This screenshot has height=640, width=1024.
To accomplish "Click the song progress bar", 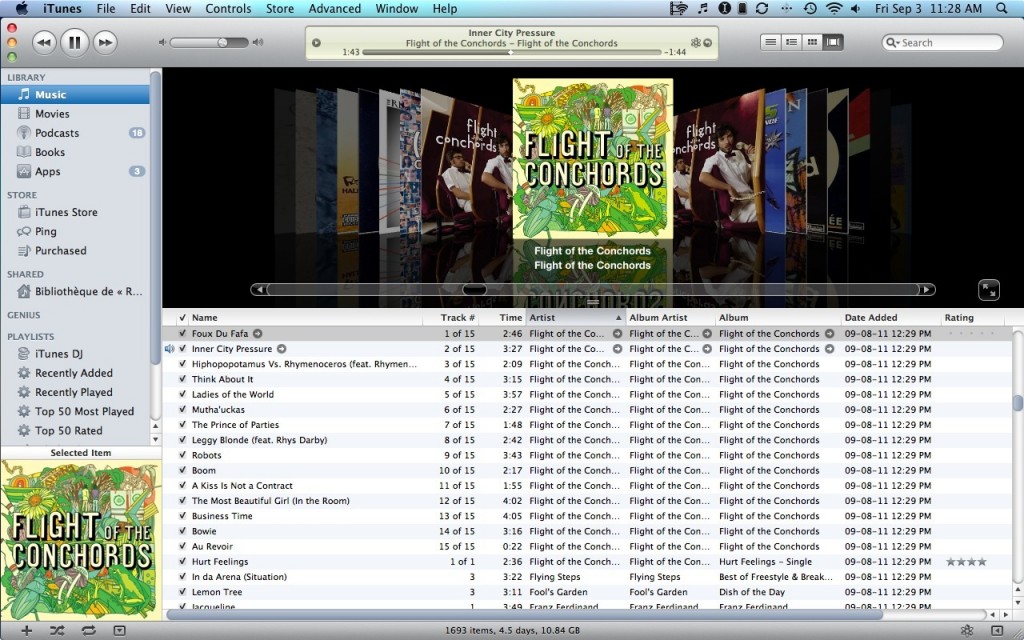I will point(511,52).
